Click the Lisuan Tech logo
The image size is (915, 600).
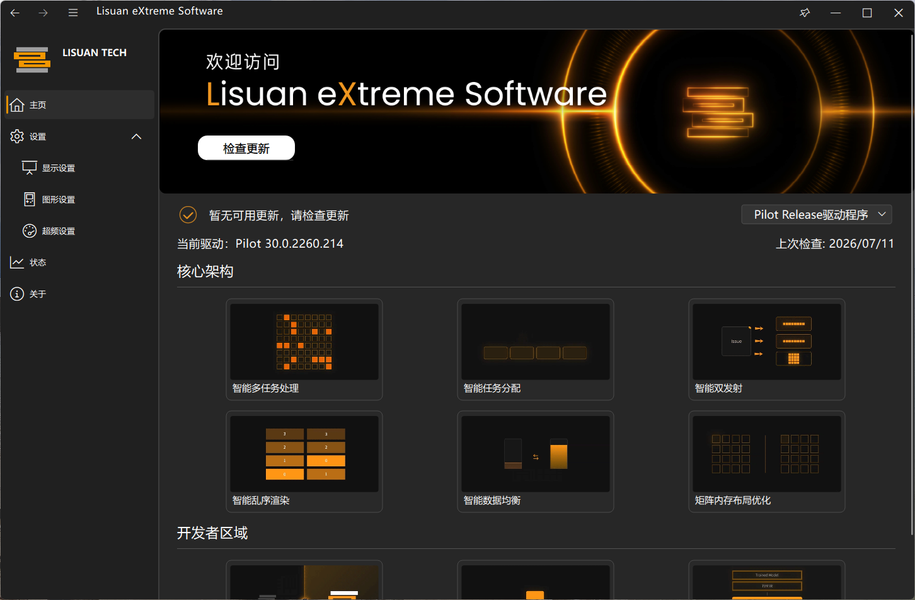click(32, 60)
